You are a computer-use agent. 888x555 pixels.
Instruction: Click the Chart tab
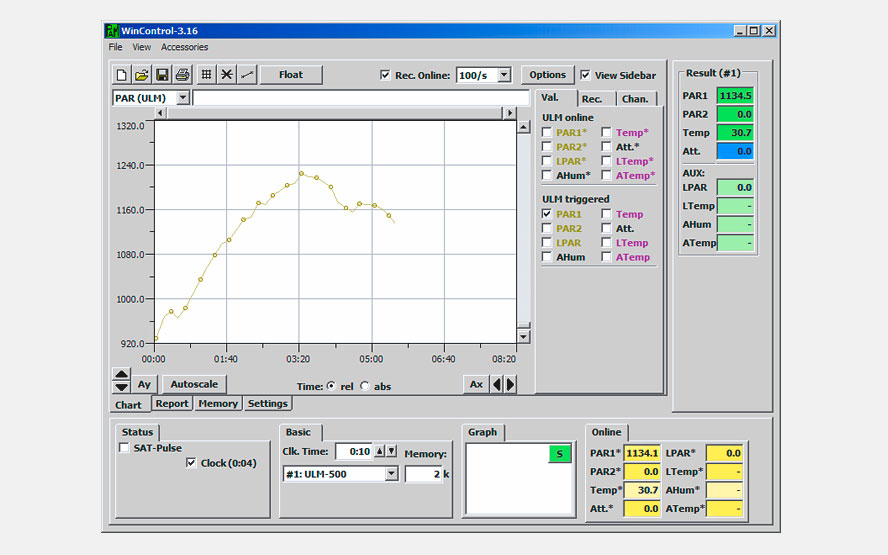(129, 405)
